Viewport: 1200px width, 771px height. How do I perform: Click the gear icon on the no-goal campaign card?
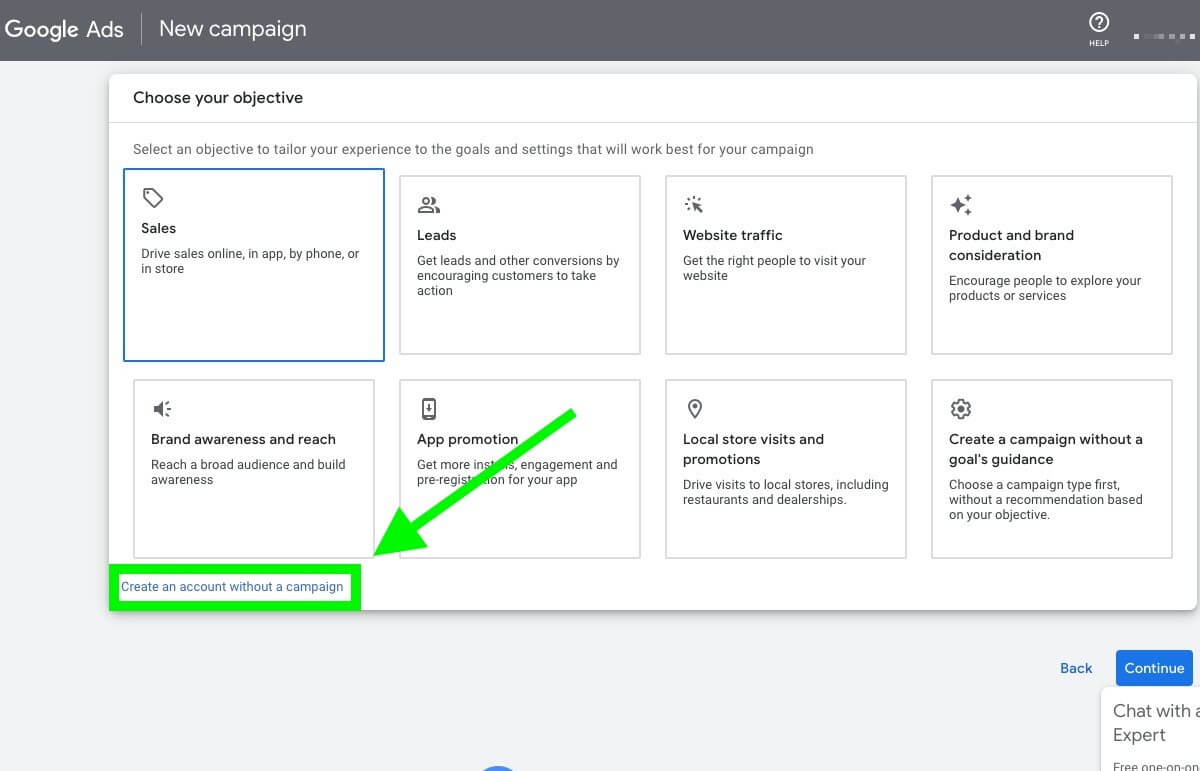tap(961, 408)
